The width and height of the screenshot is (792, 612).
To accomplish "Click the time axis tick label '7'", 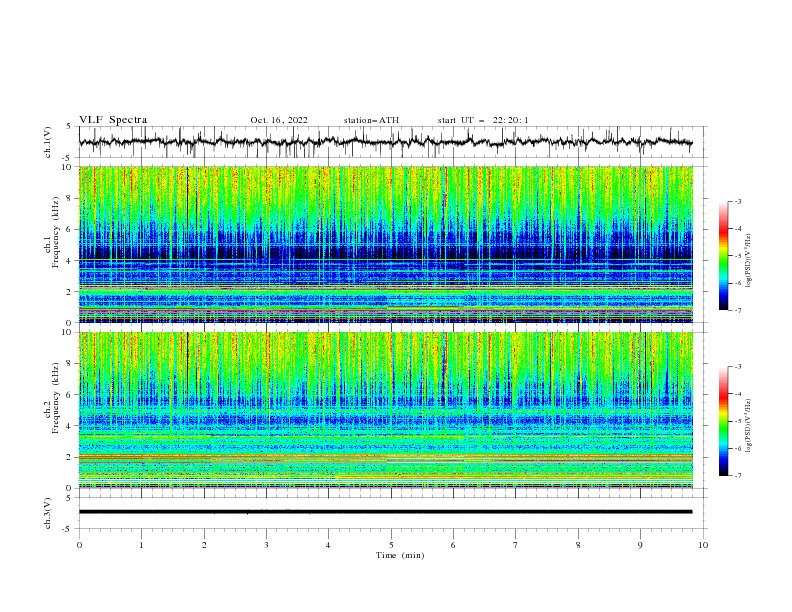I will pyautogui.click(x=516, y=545).
